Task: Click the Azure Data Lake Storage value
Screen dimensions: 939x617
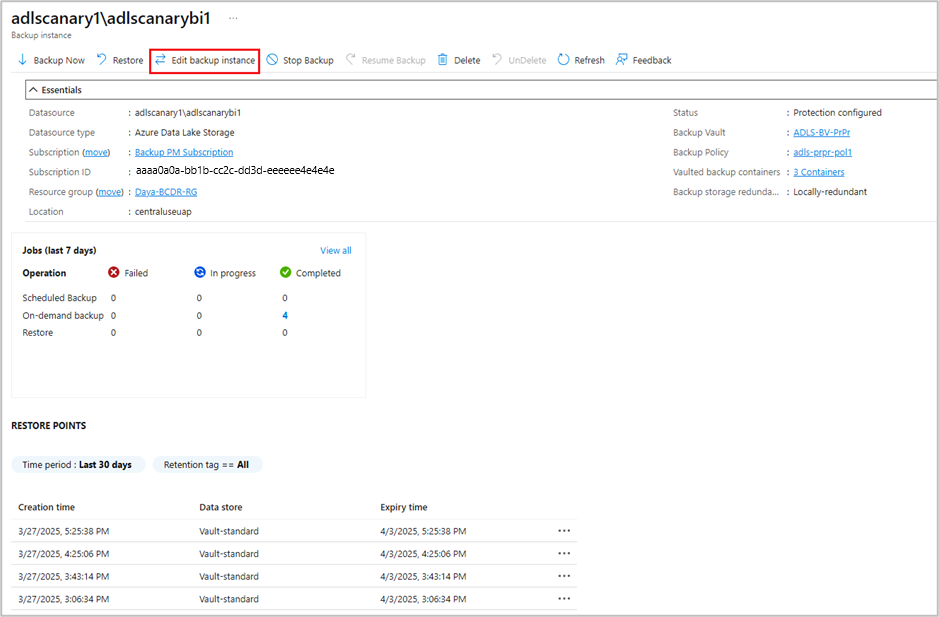Action: [x=184, y=132]
